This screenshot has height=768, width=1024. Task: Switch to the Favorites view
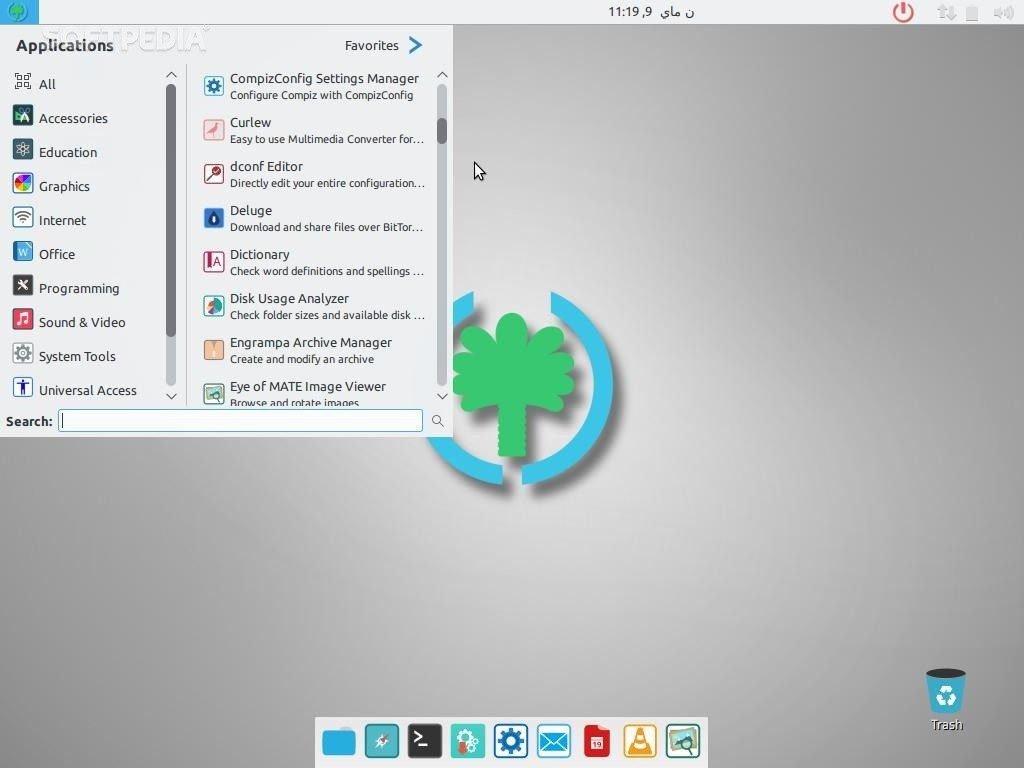(x=384, y=45)
